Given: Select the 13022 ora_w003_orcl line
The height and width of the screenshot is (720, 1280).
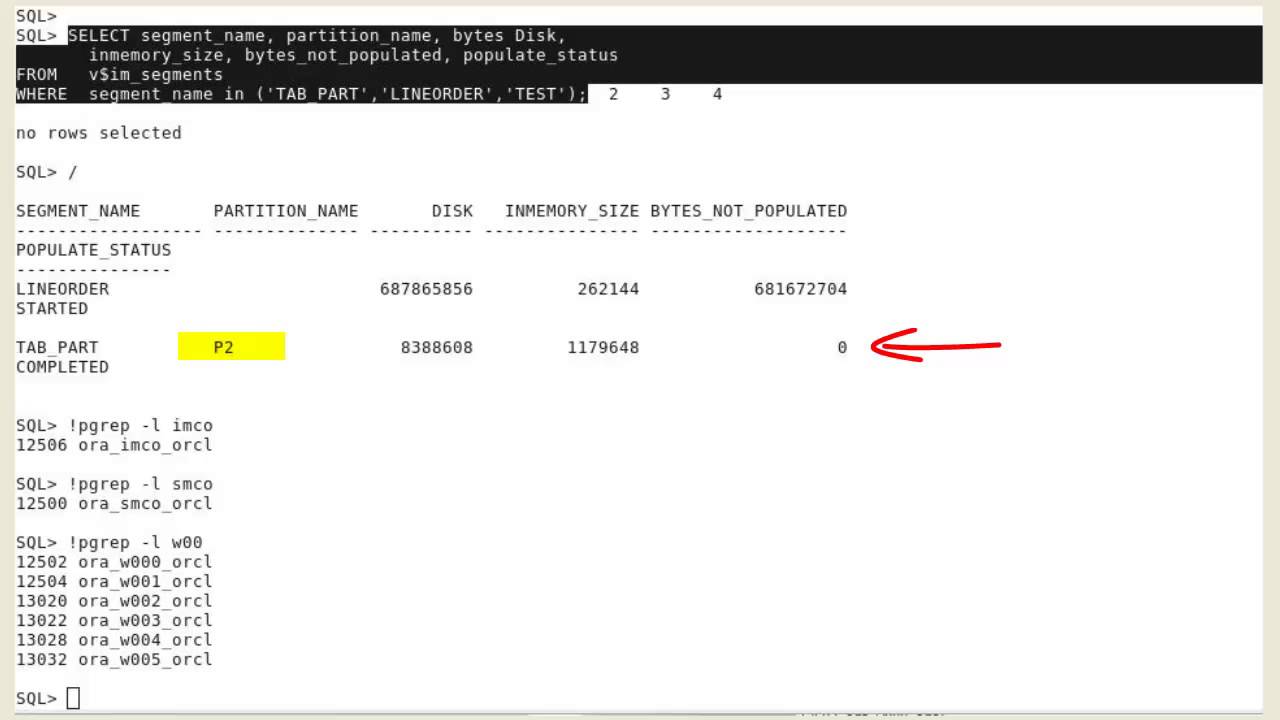Looking at the screenshot, I should pos(114,621).
